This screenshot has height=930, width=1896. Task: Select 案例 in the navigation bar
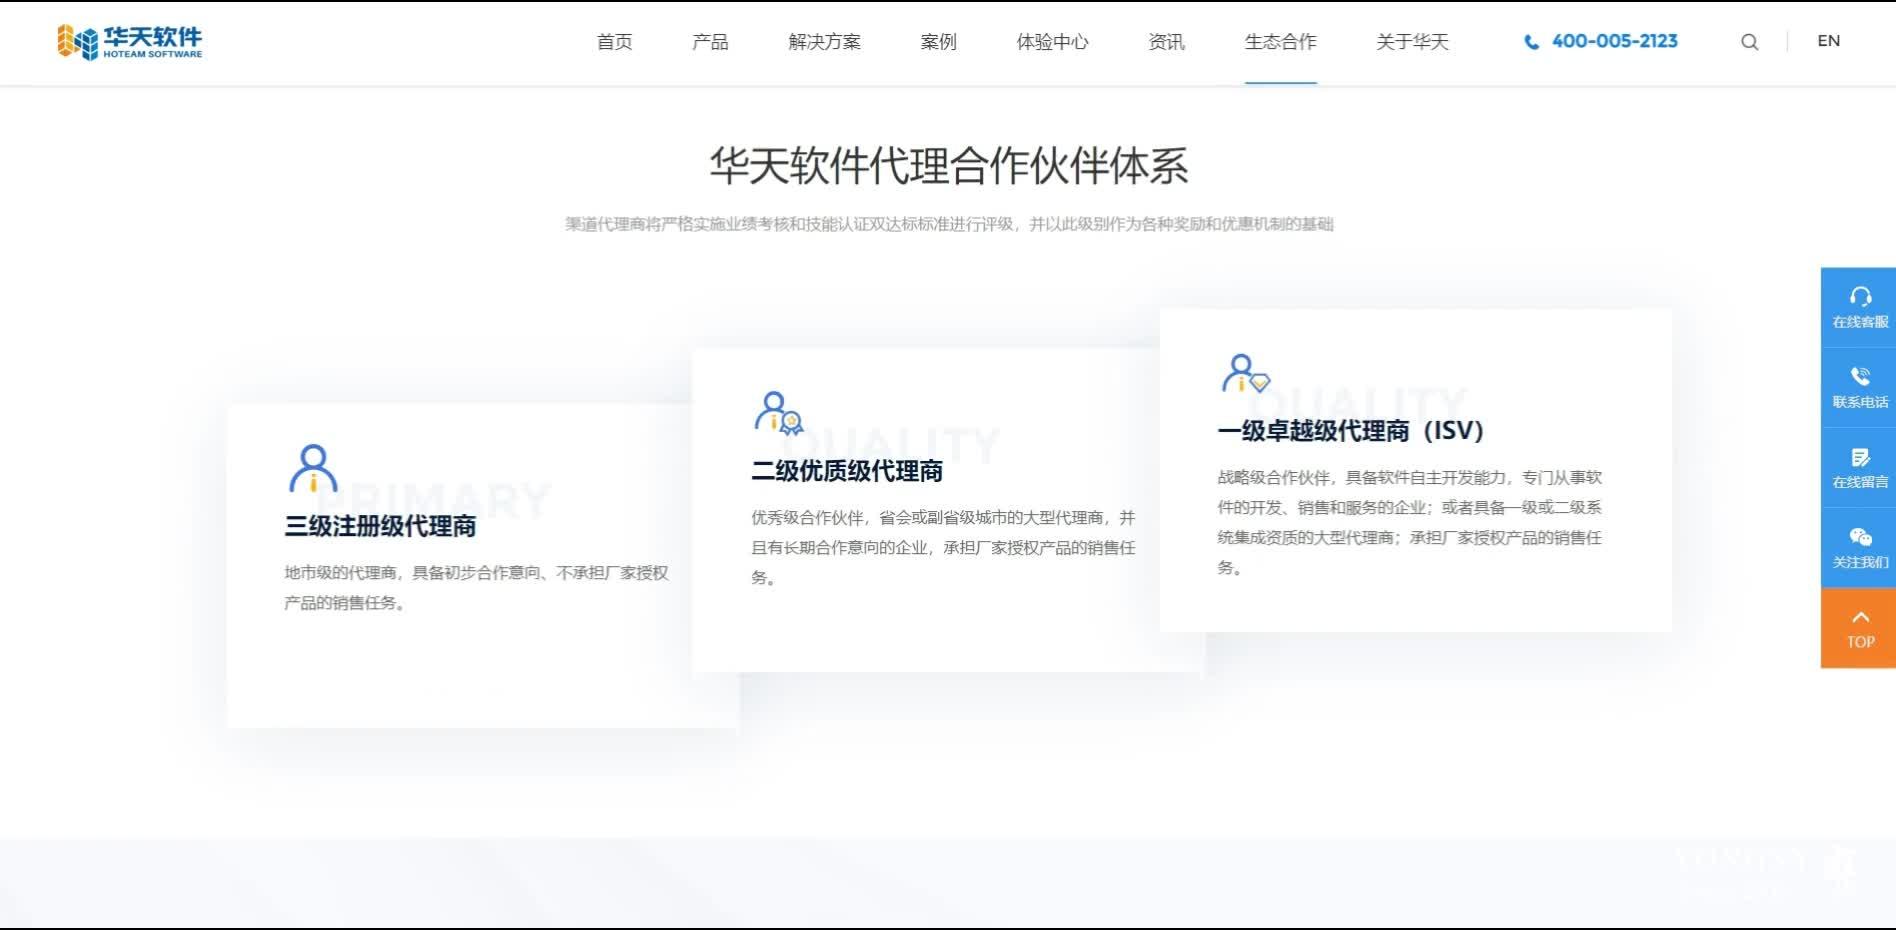pyautogui.click(x=938, y=42)
